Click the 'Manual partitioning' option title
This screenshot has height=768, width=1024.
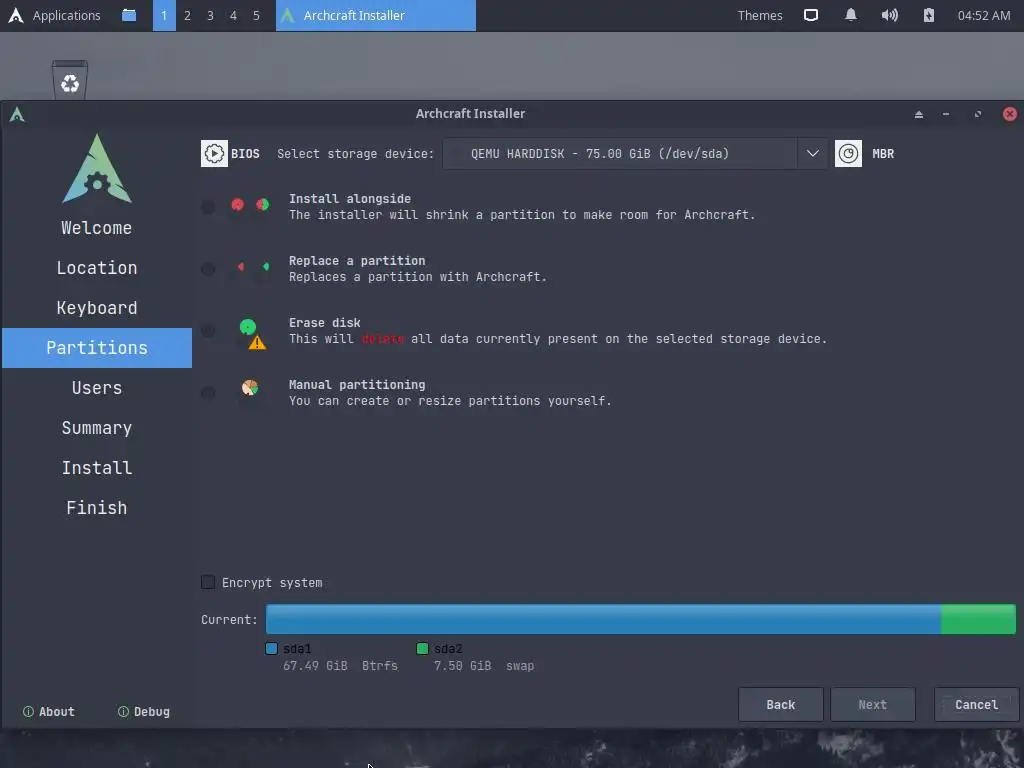click(x=357, y=385)
